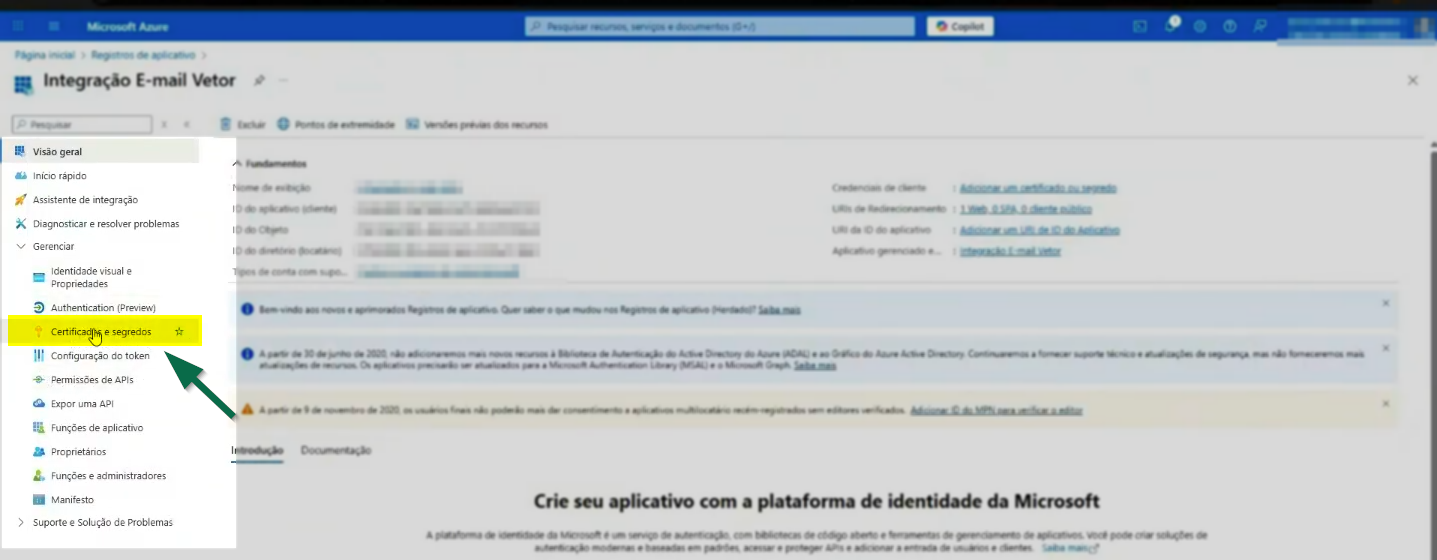Favorite Certificados e segredos with the star
The width and height of the screenshot is (1437, 560).
pos(179,331)
